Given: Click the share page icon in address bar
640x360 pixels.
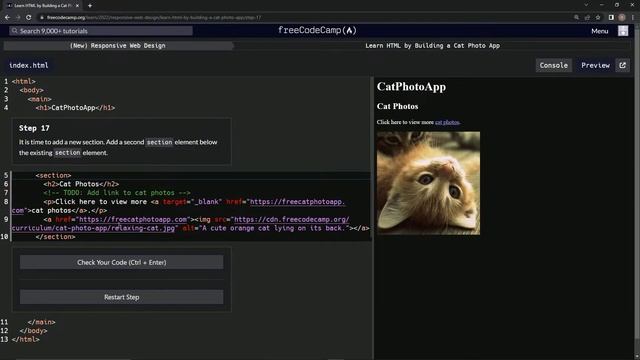Looking at the screenshot, I should (587, 18).
